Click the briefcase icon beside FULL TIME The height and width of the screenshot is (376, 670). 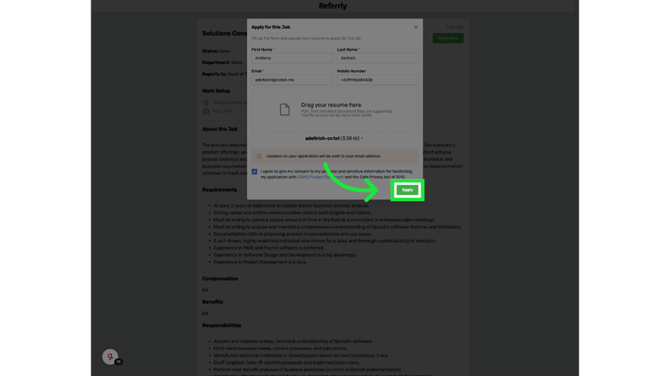pos(206,111)
